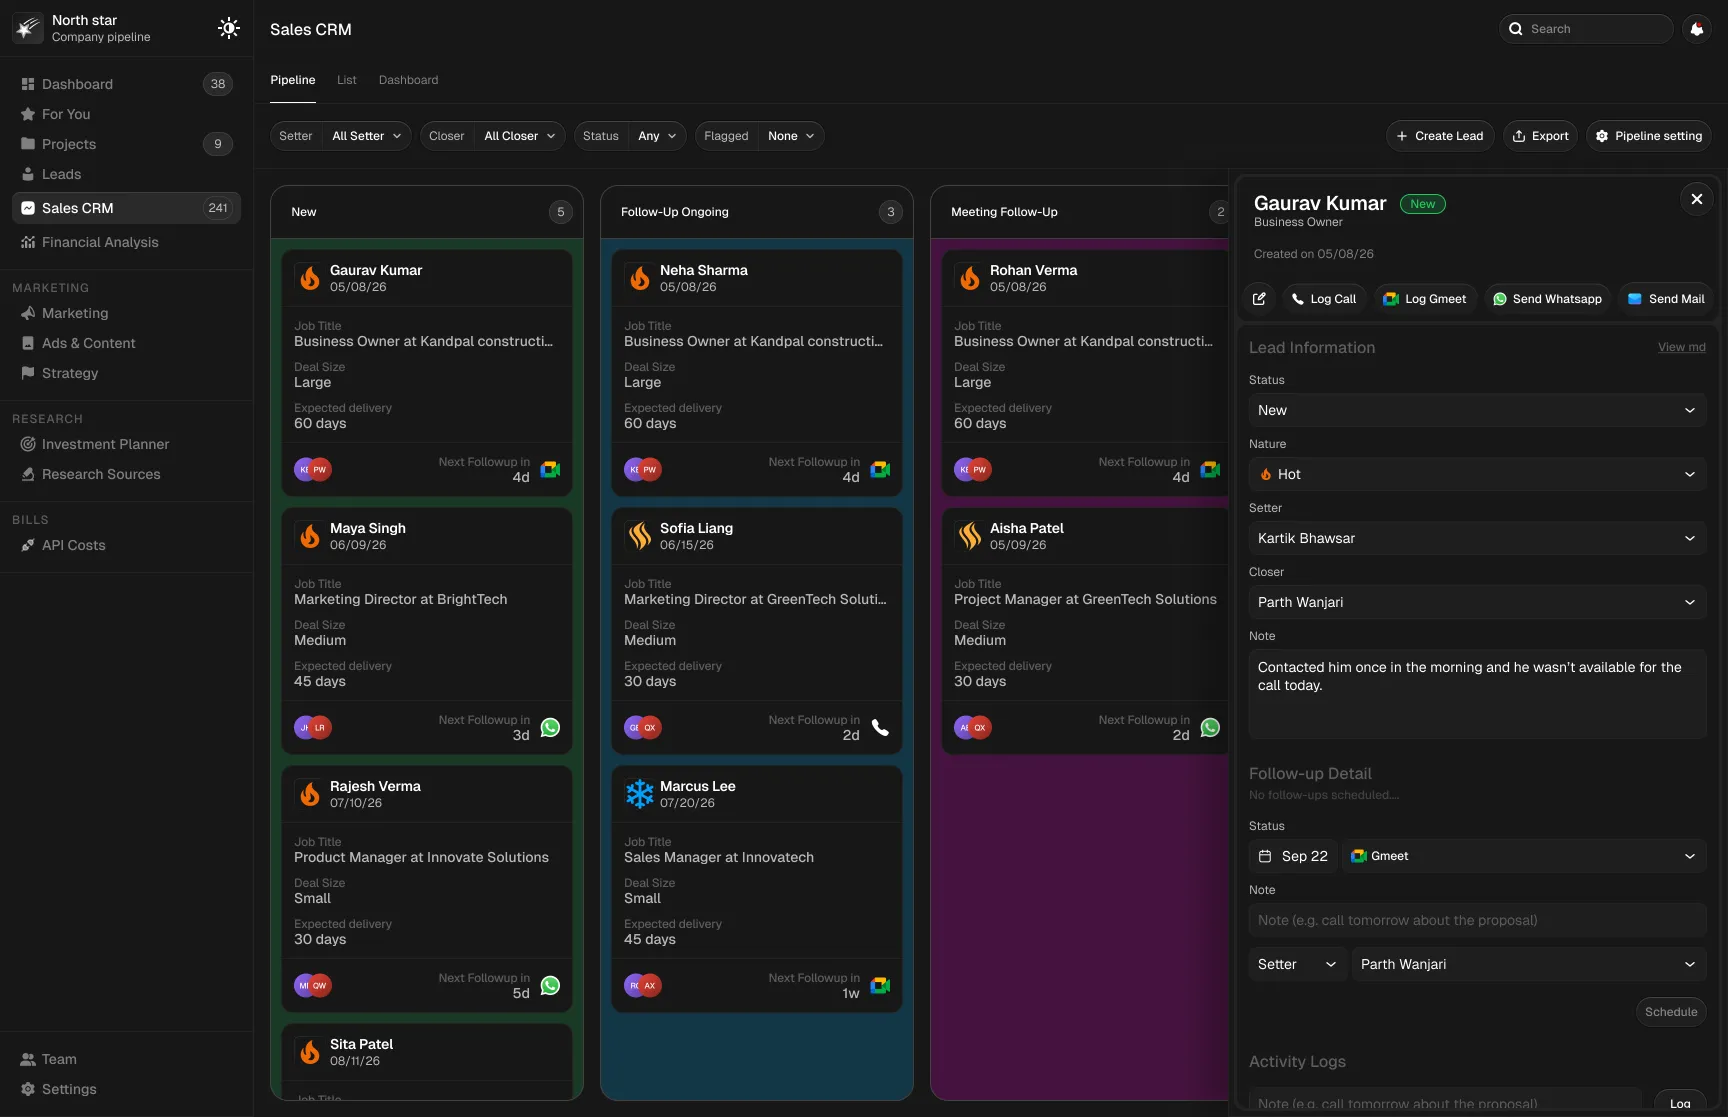The height and width of the screenshot is (1117, 1728).
Task: Click the Sales CRM sidebar icon
Action: pos(28,208)
